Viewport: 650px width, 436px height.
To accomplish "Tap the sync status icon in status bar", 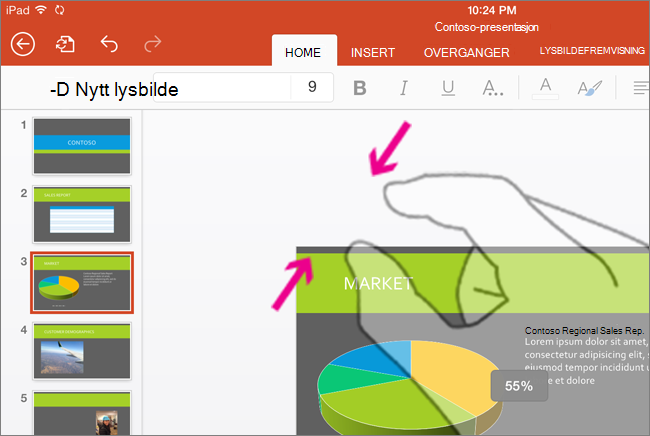I will click(60, 10).
